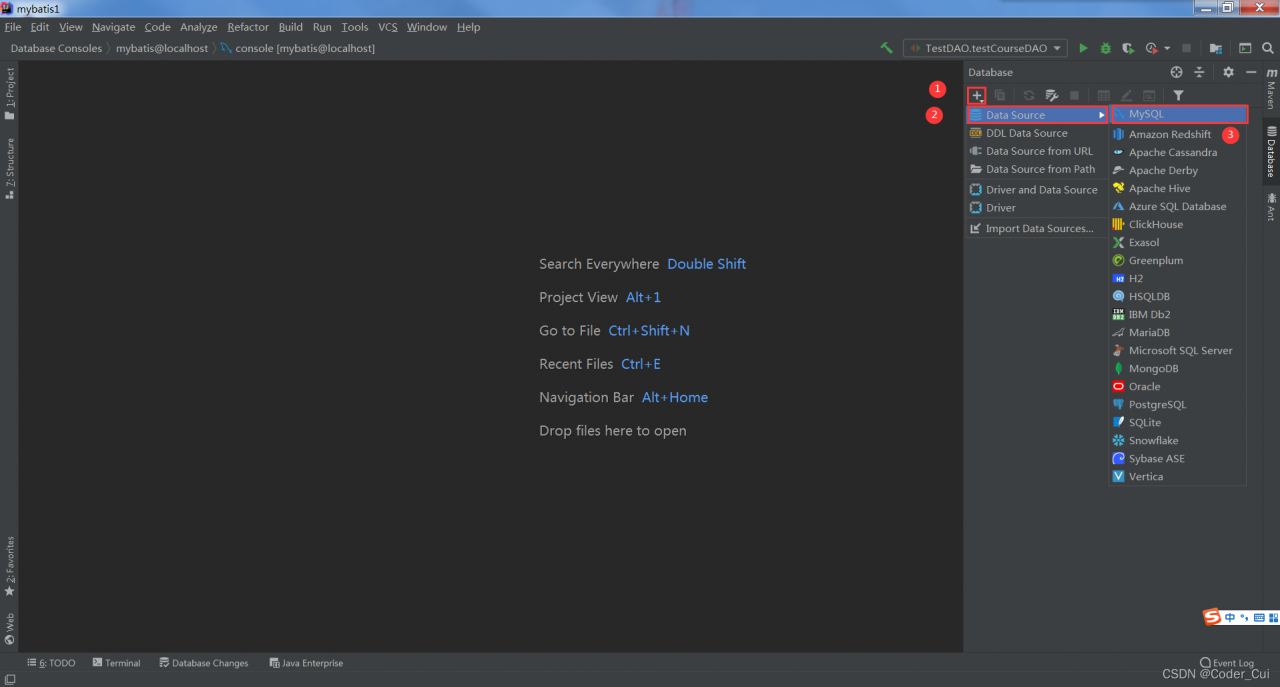The width and height of the screenshot is (1280, 687).
Task: Open the Navigate menu
Action: pyautogui.click(x=113, y=27)
